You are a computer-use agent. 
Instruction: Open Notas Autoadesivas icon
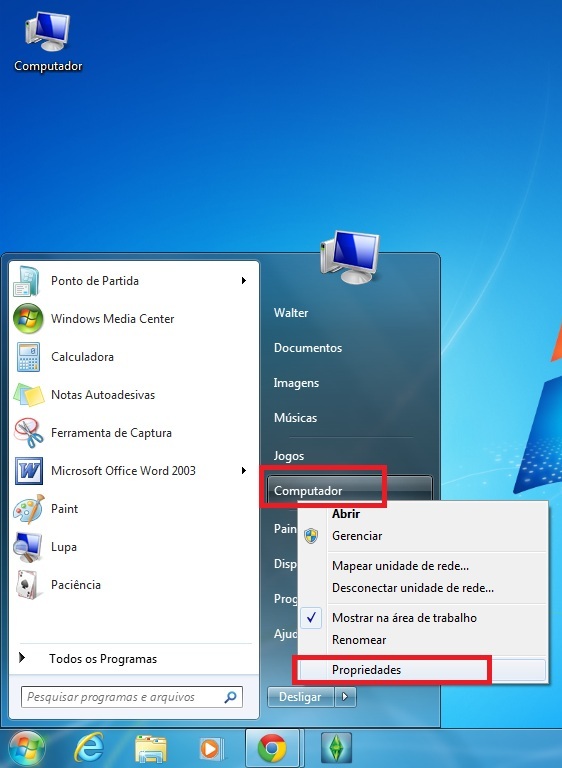(x=29, y=395)
